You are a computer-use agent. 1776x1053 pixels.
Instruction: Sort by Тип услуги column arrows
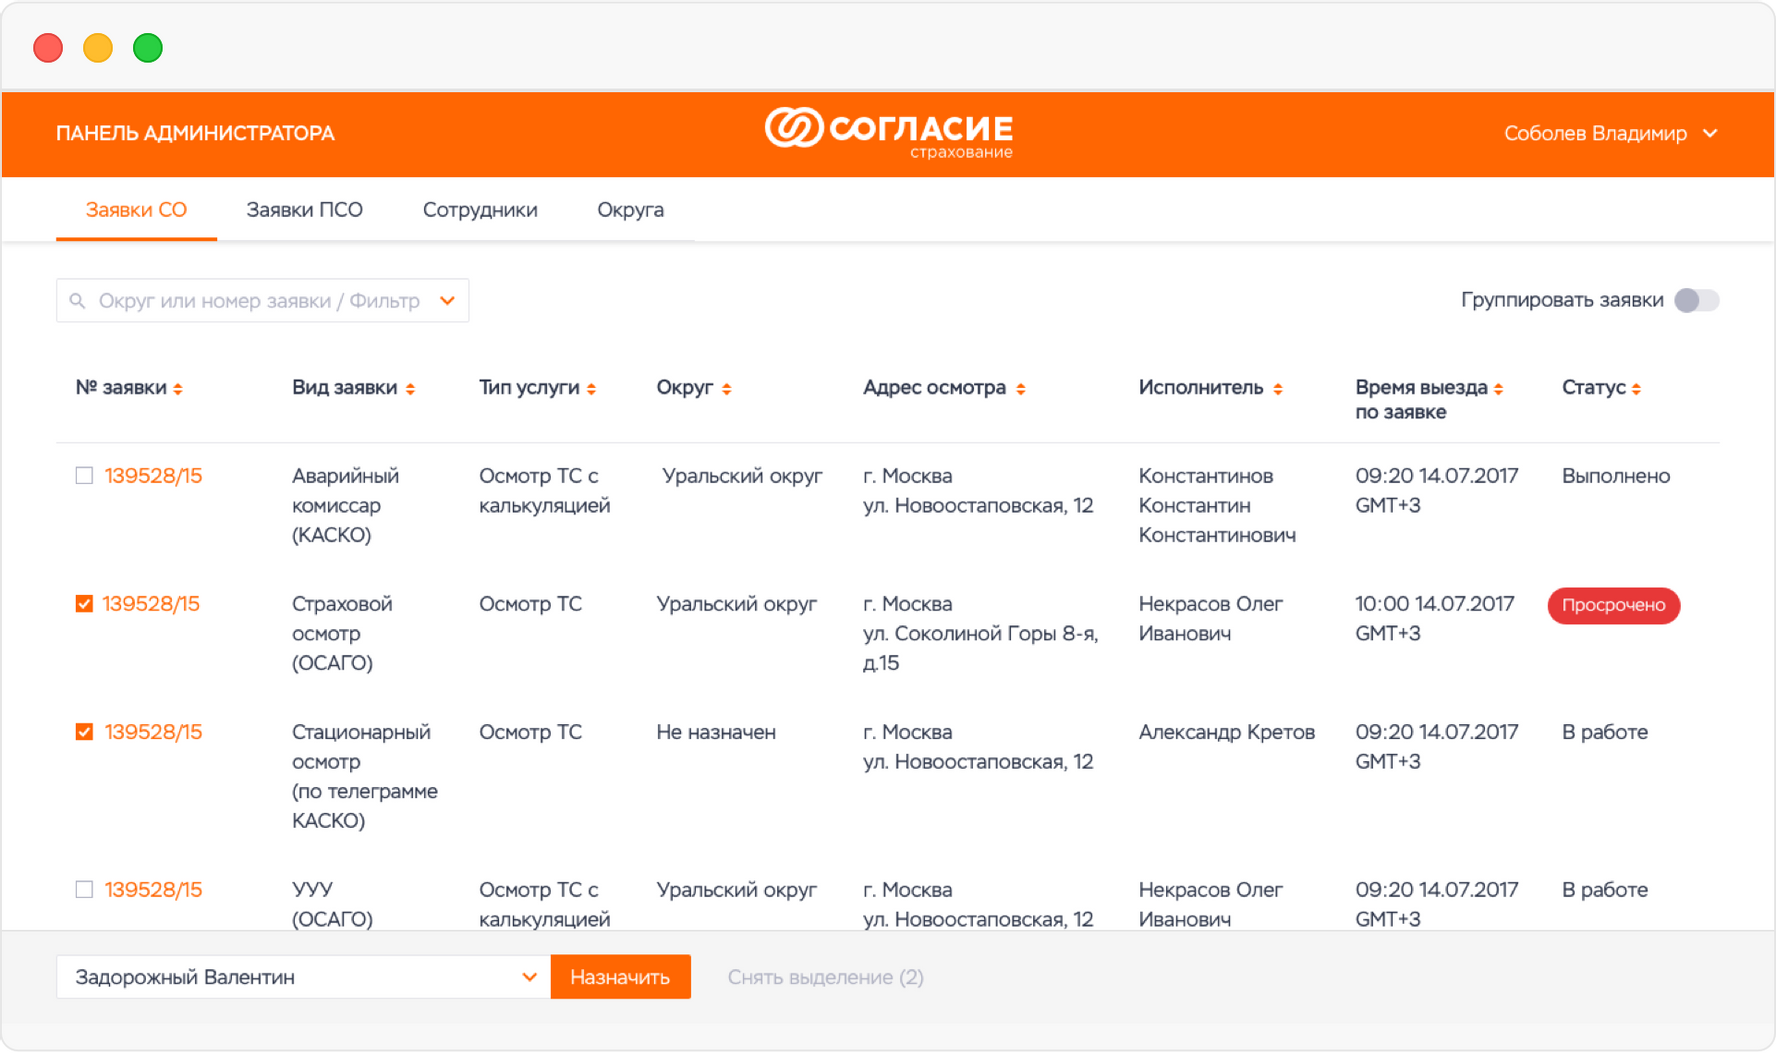pyautogui.click(x=591, y=389)
